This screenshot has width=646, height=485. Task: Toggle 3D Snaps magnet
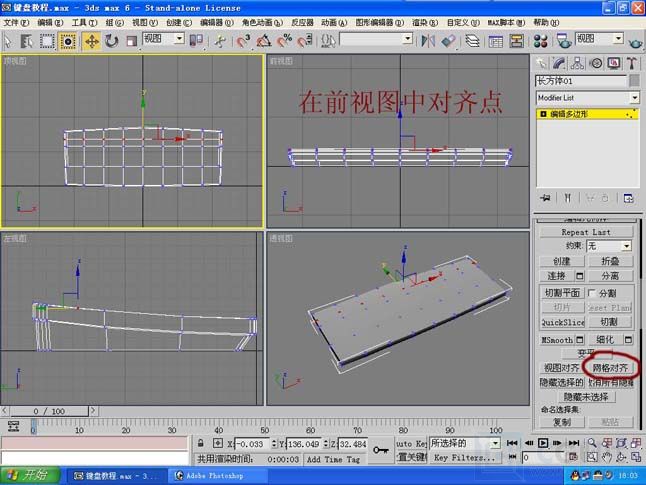[x=243, y=41]
